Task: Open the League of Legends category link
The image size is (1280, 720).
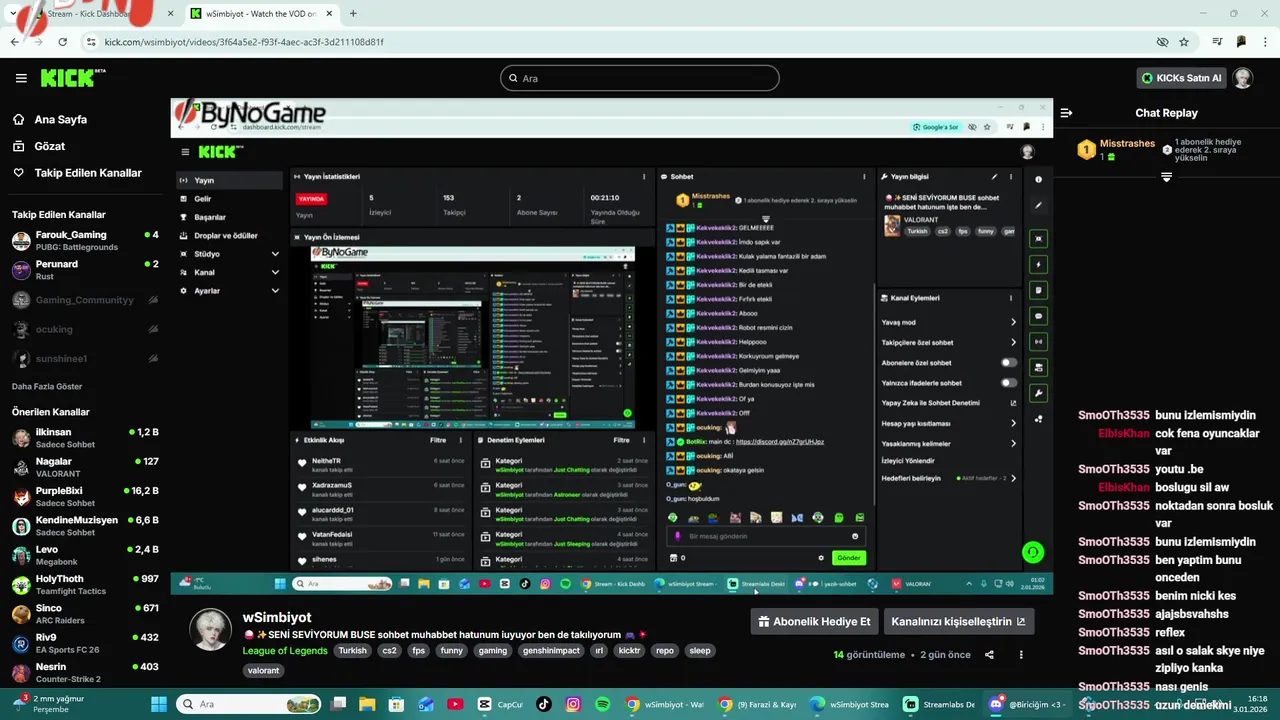Action: 285,650
